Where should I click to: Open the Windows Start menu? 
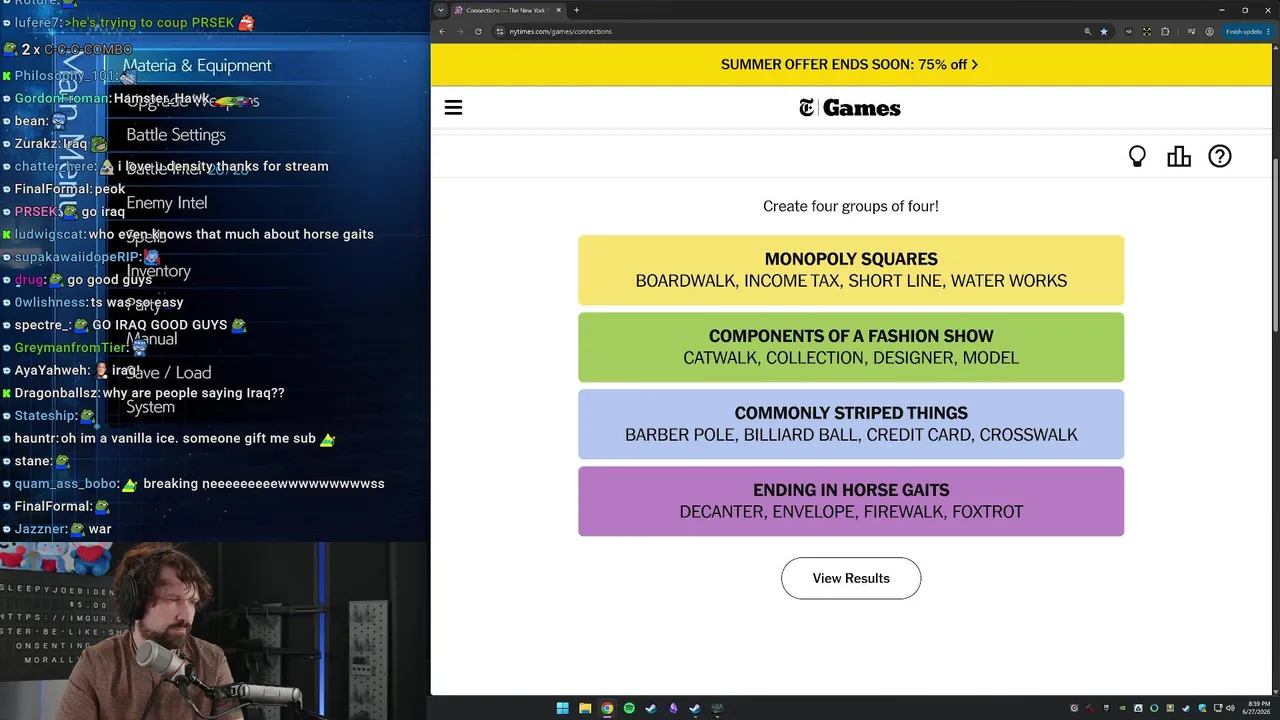pos(563,708)
